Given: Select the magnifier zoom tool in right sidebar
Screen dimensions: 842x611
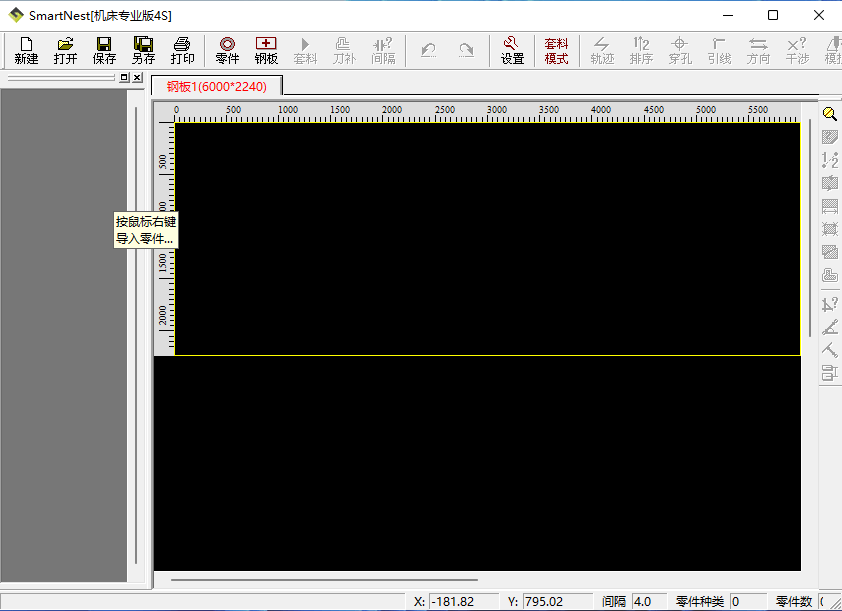Looking at the screenshot, I should pyautogui.click(x=829, y=115).
